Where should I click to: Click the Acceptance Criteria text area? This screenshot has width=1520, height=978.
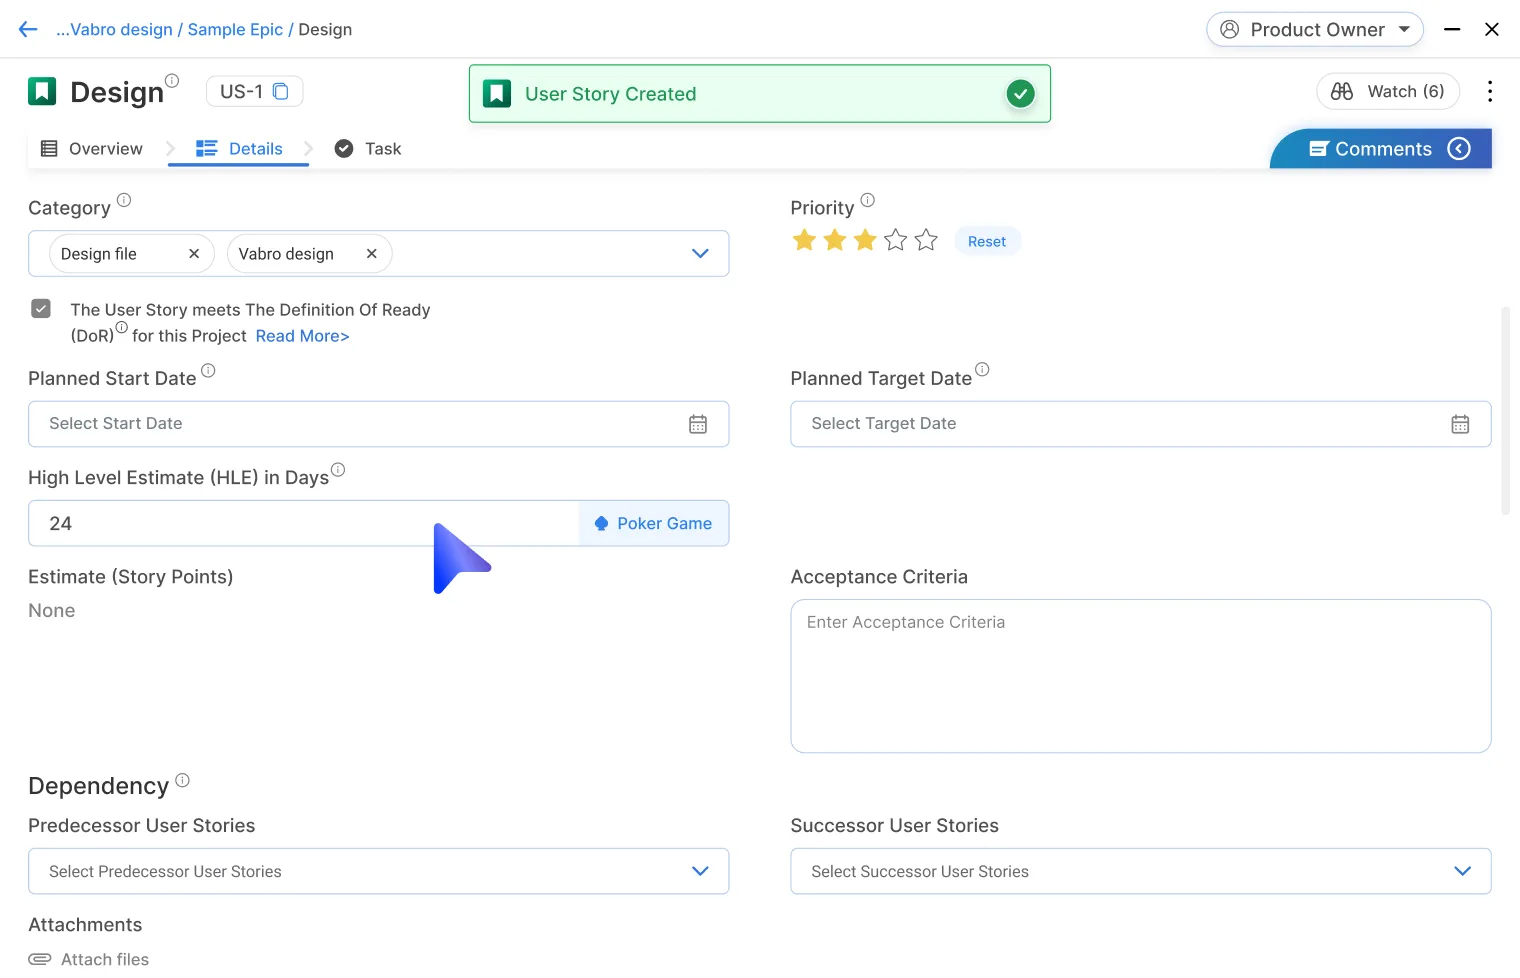1140,676
